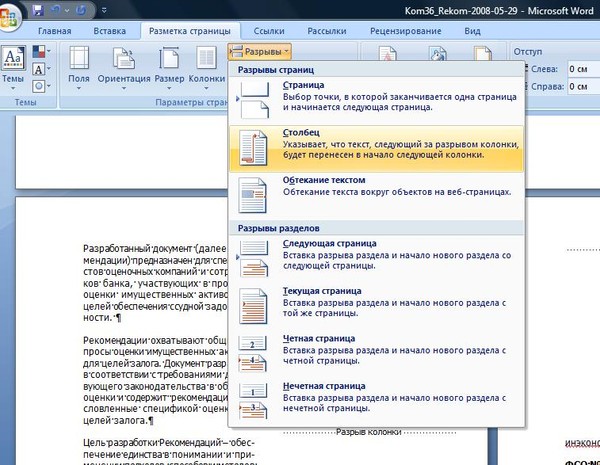Click the Слева indent field
This screenshot has height=465, width=600.
(x=583, y=70)
